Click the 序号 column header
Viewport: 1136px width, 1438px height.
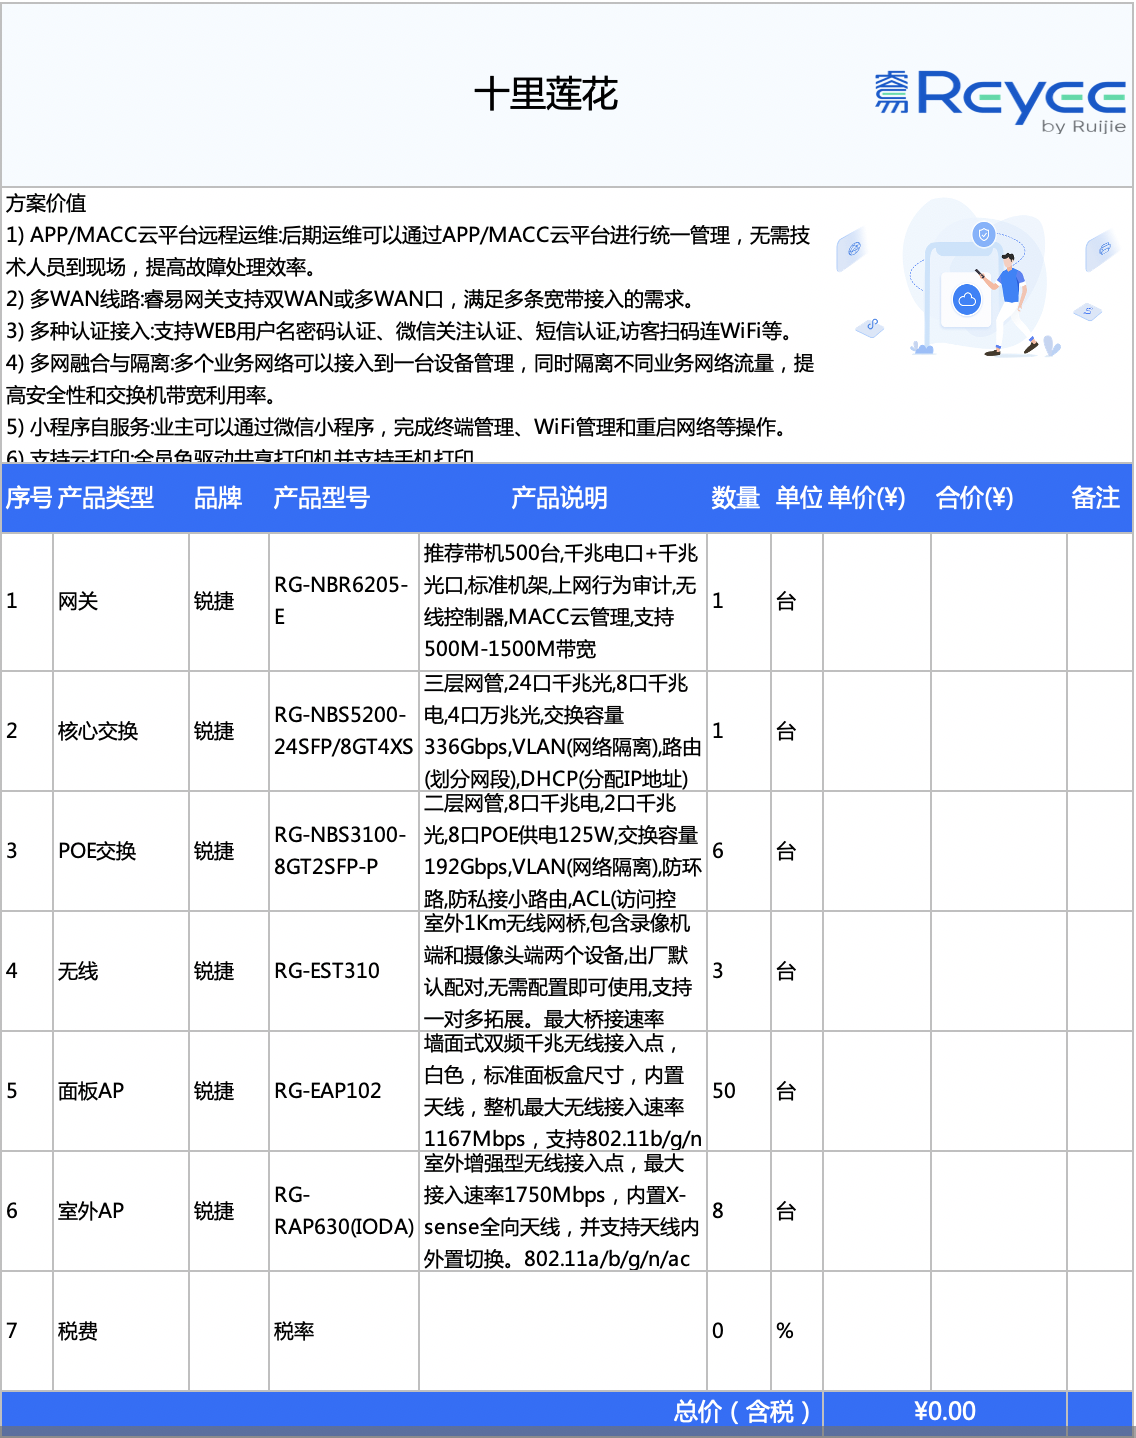(x=28, y=498)
